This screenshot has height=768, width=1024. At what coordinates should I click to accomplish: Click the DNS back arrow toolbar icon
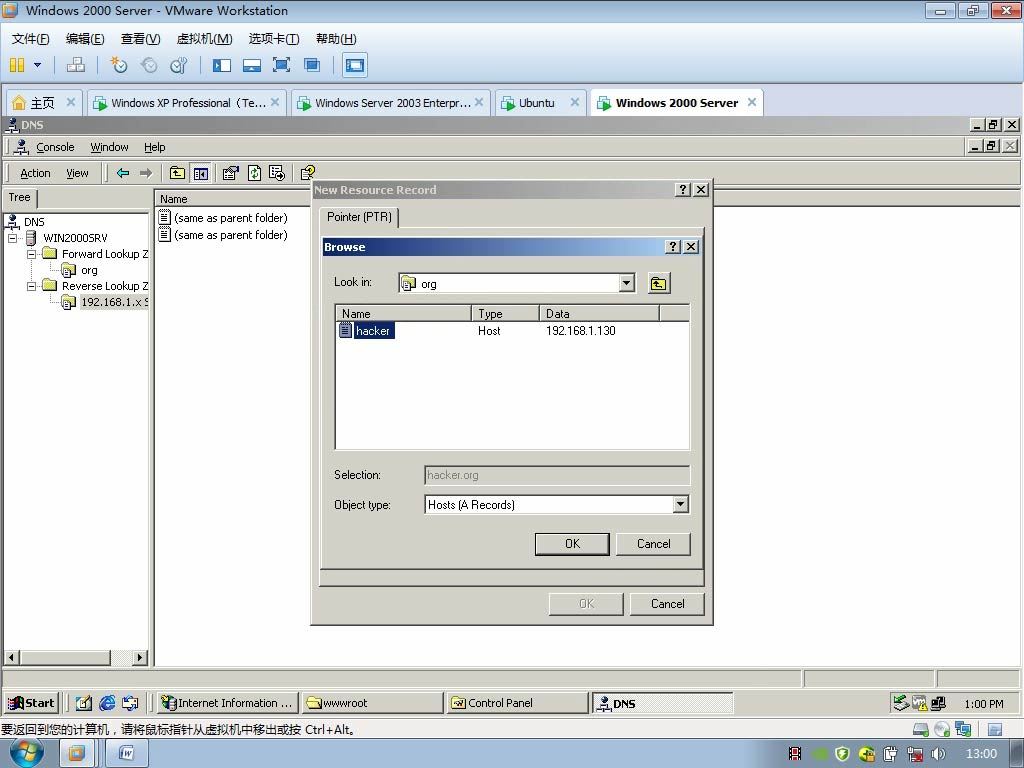[123, 173]
